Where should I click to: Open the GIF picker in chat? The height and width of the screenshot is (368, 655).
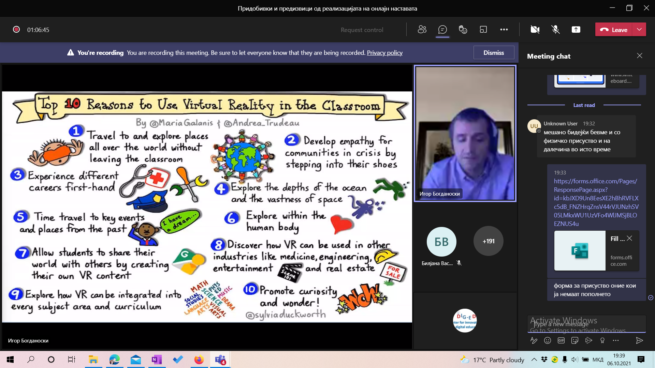coord(561,340)
